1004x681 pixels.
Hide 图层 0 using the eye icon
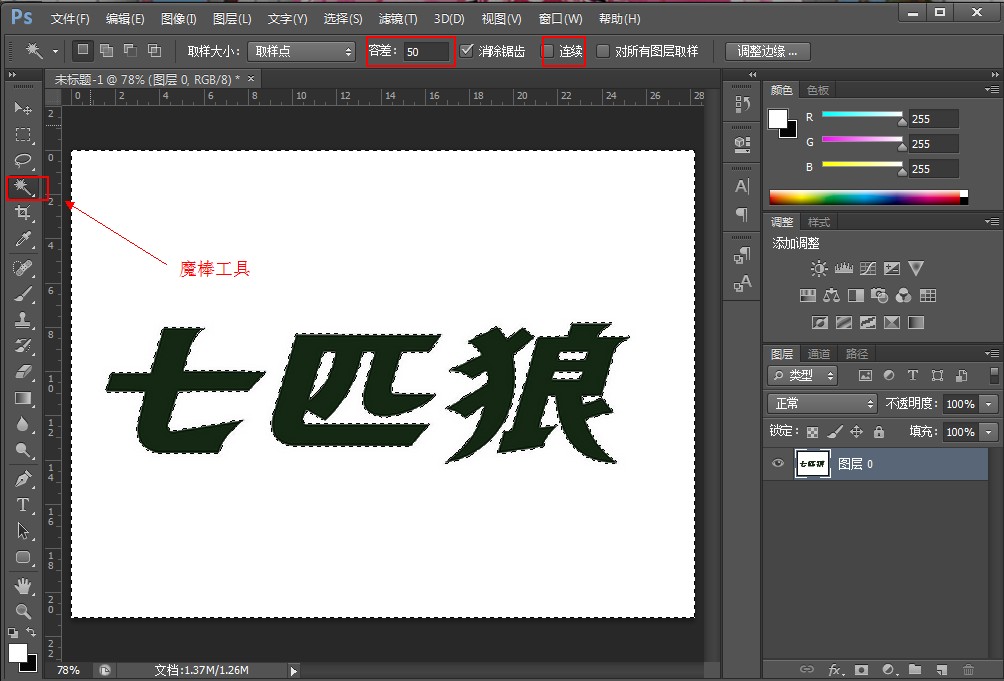[777, 464]
